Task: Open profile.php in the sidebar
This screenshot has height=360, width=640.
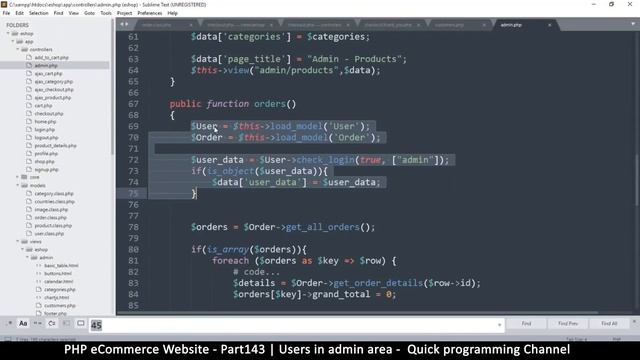Action: (46, 153)
